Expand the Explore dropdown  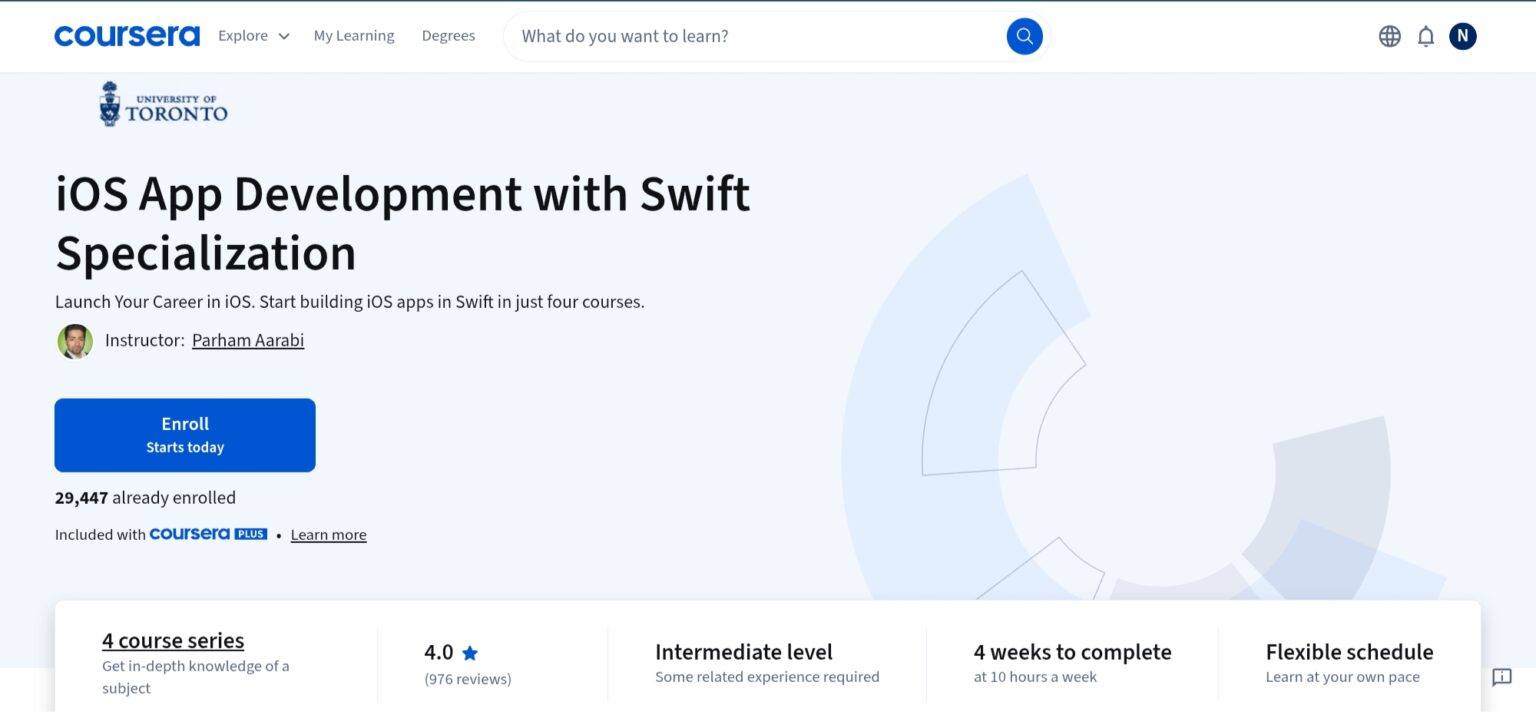click(241, 35)
